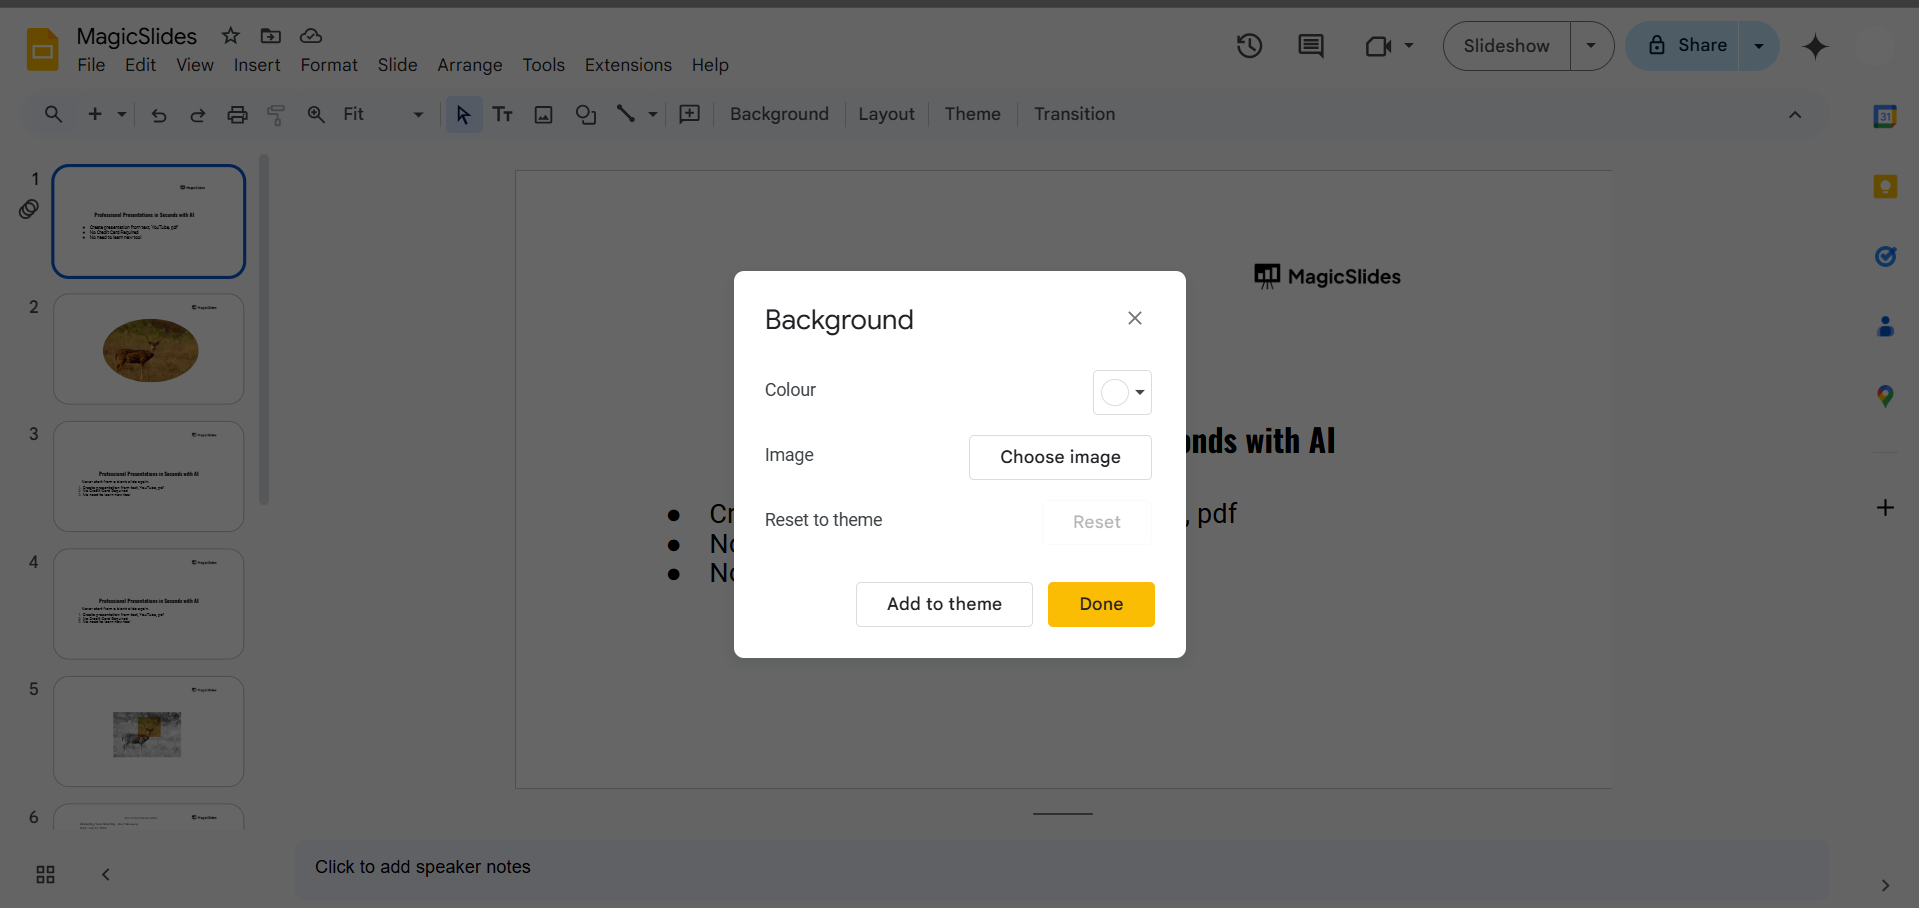Open the background Colour swatch dropdown
This screenshot has width=1919, height=908.
coord(1122,392)
